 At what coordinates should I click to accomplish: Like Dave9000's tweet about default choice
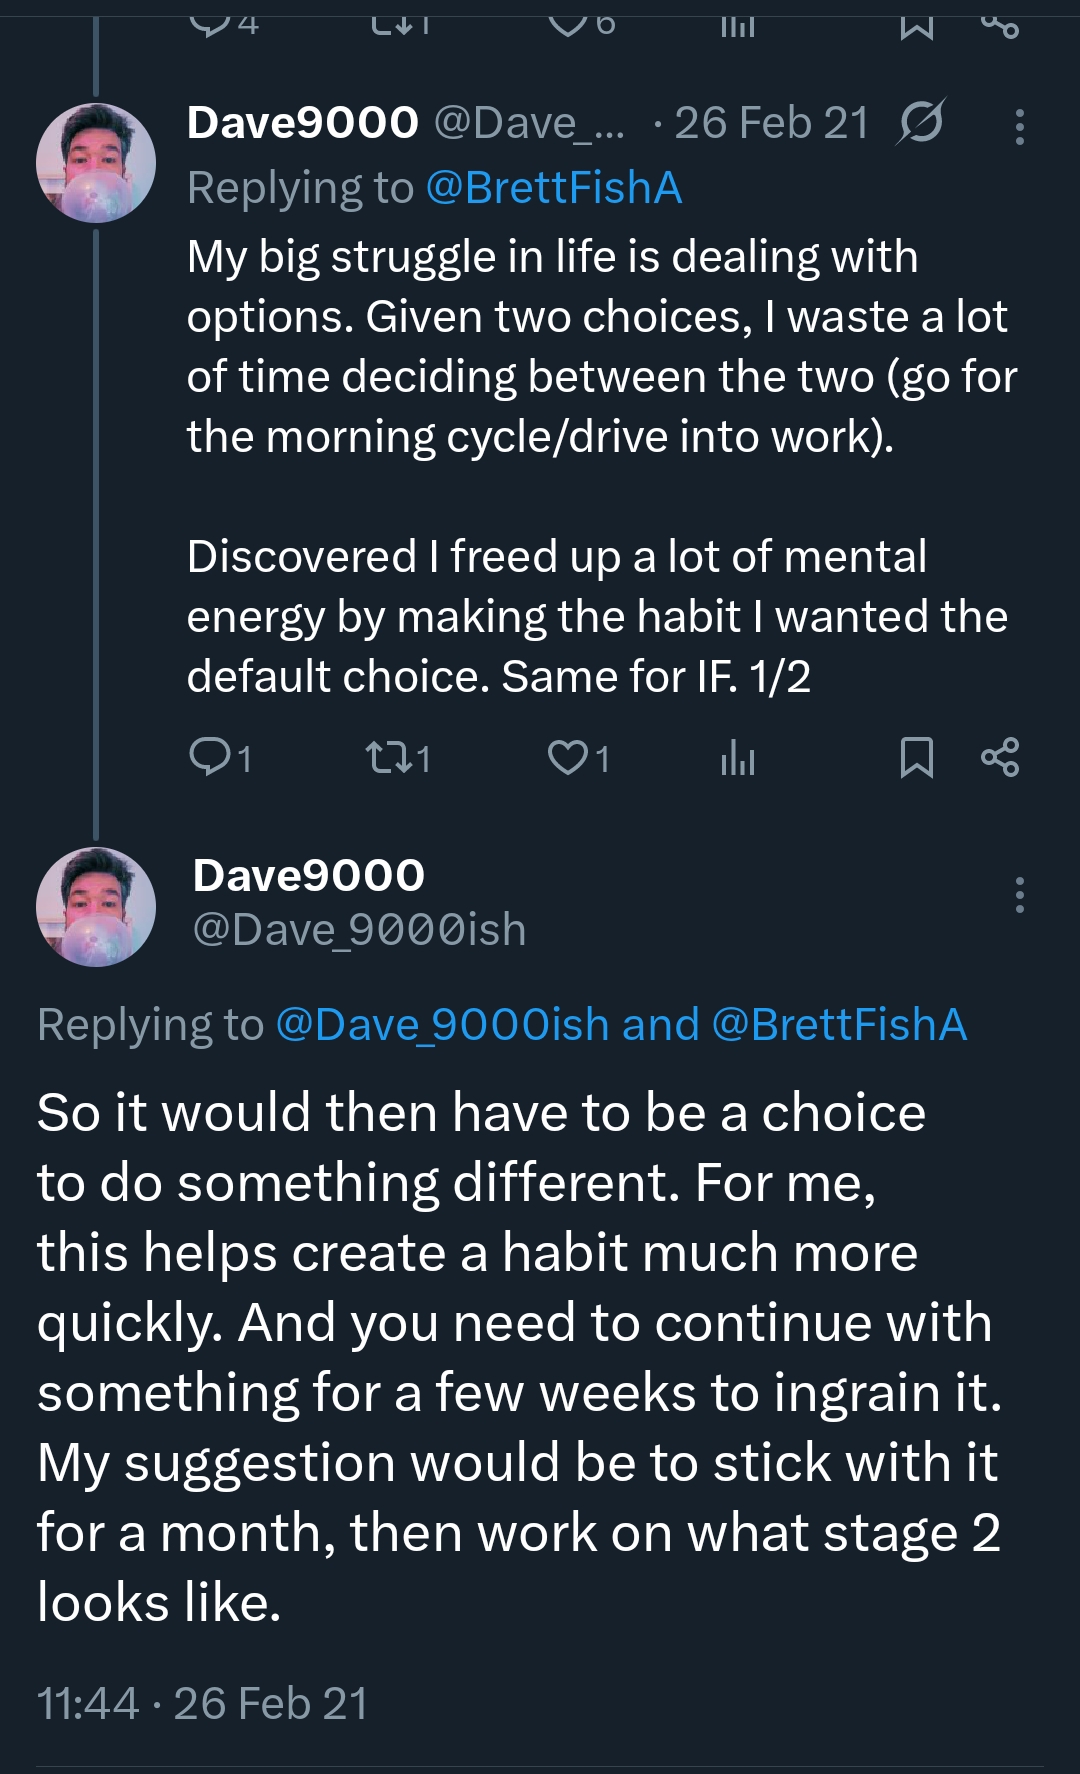coord(568,757)
